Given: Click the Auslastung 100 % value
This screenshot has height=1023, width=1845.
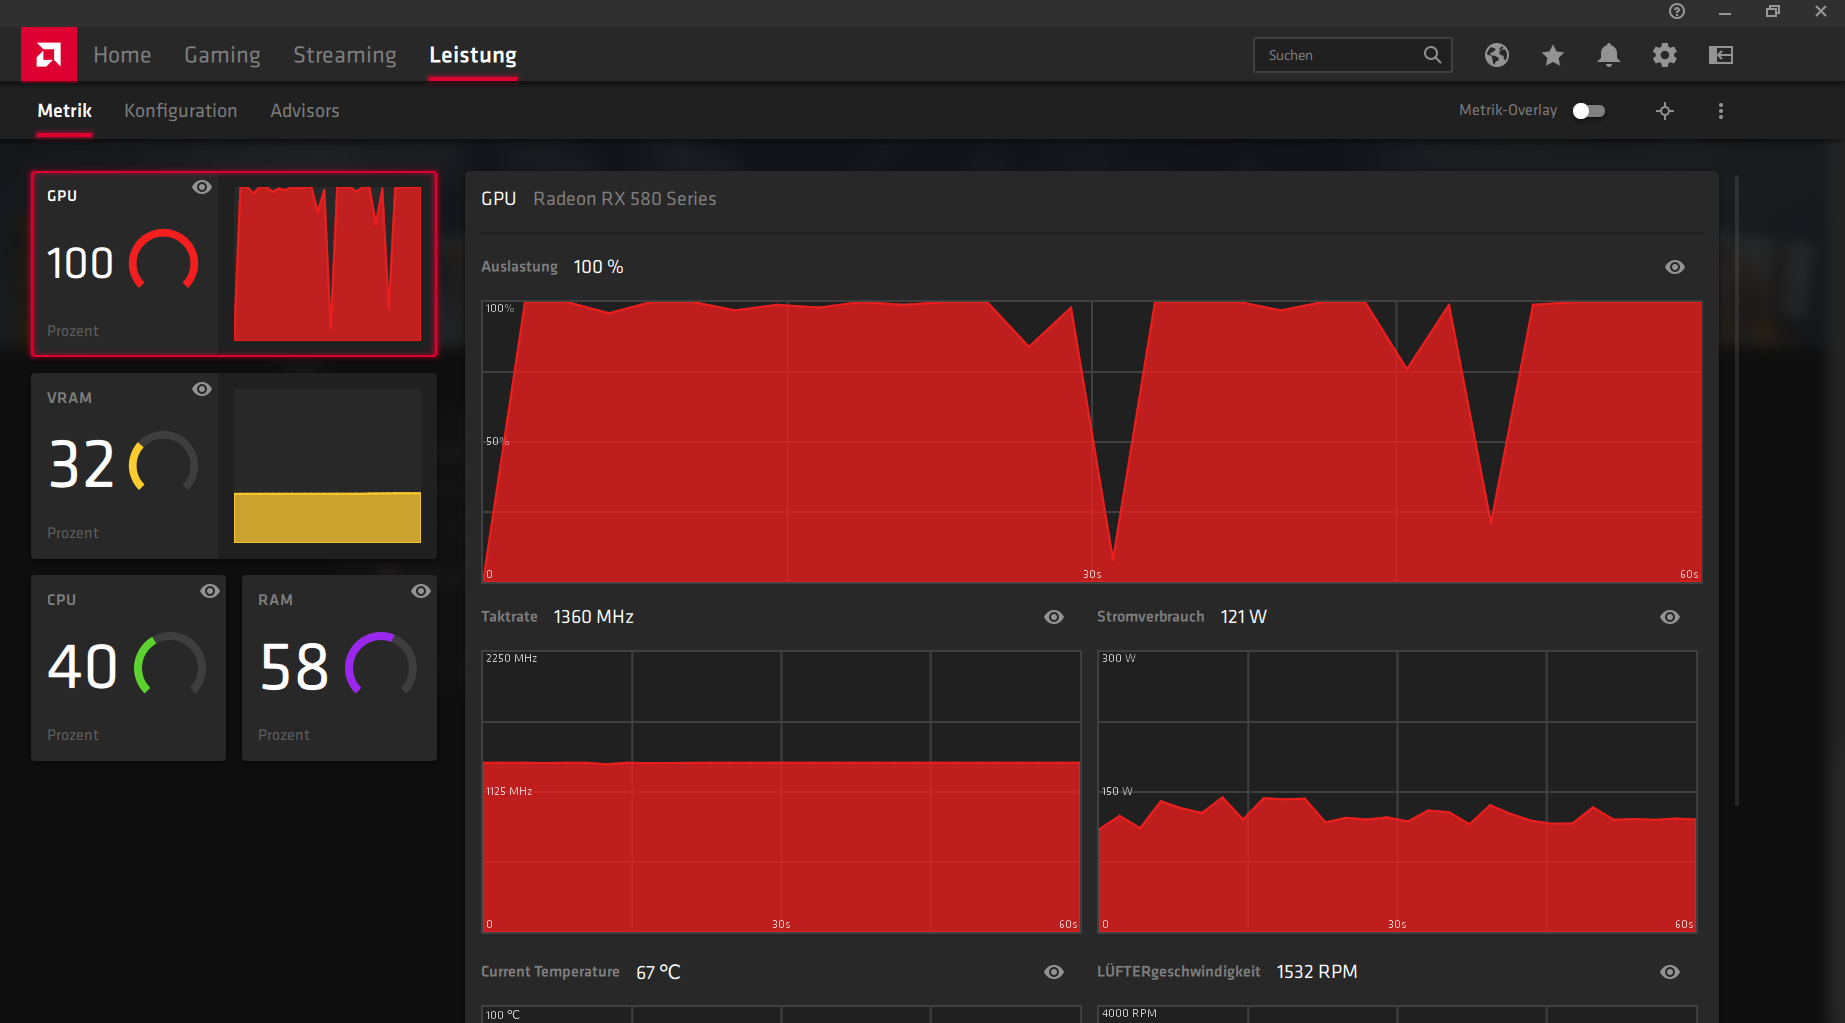Looking at the screenshot, I should tap(598, 267).
